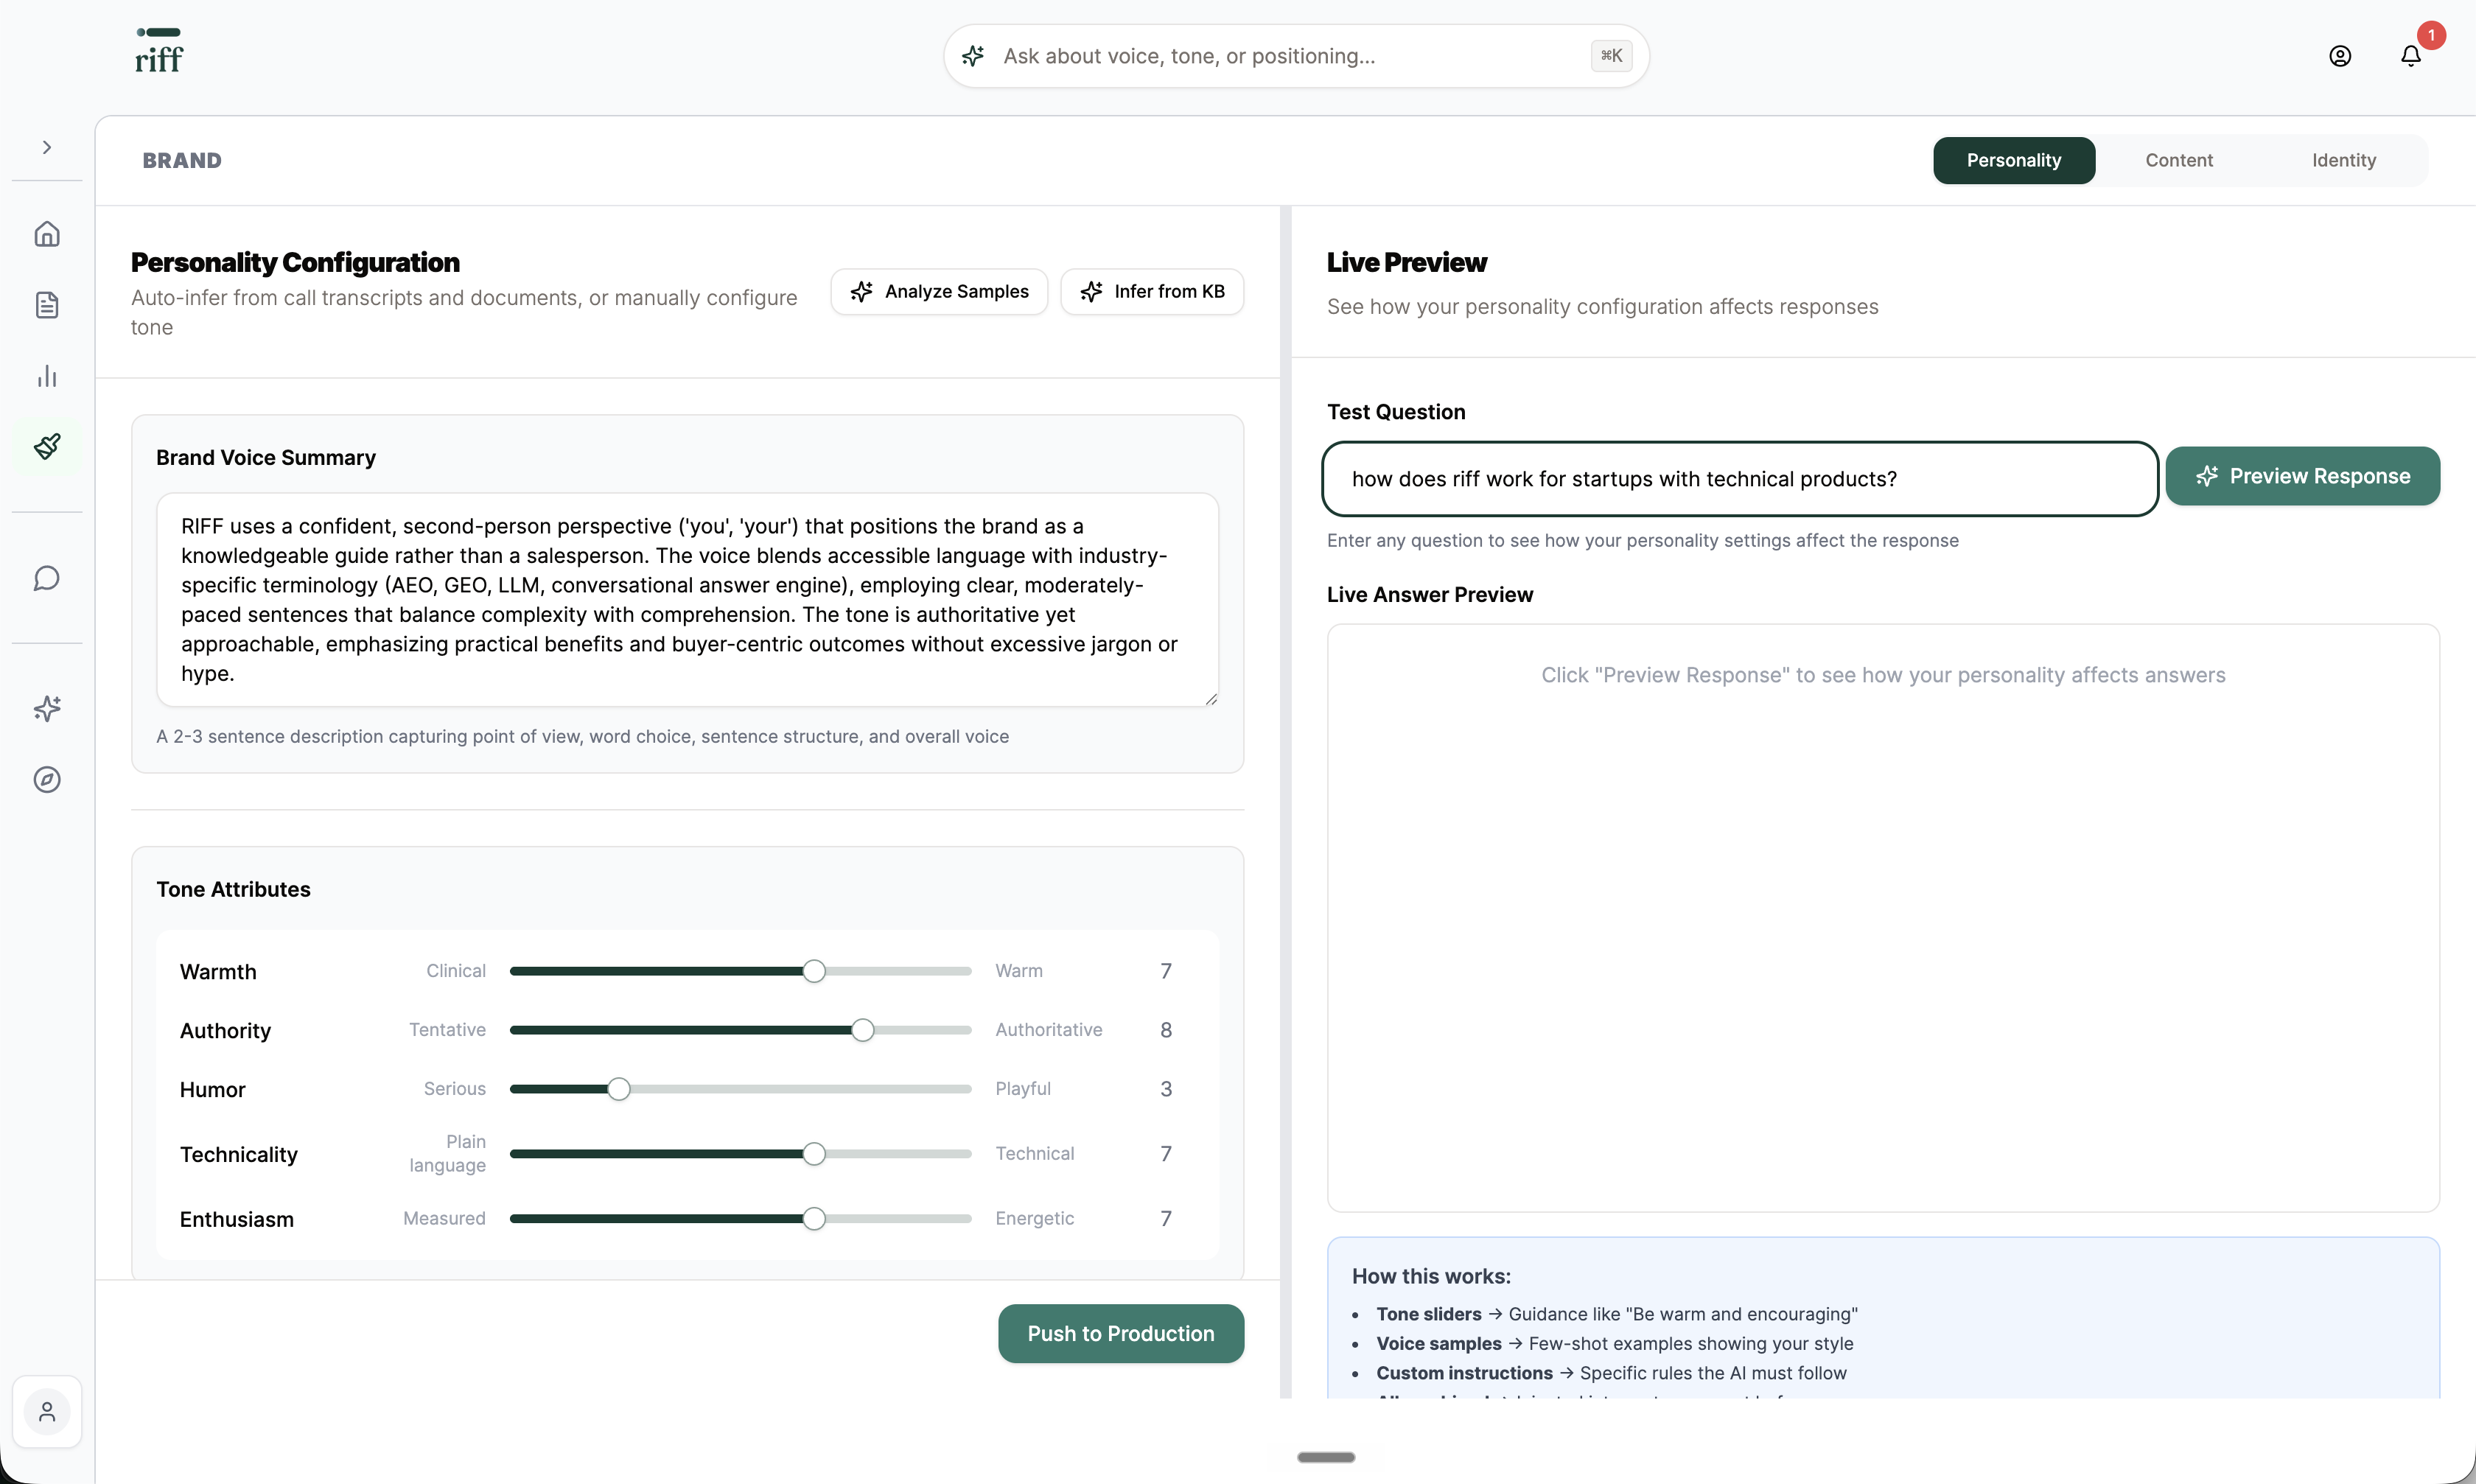Viewport: 2476px width, 1484px height.
Task: Click the Playful slider end label
Action: click(x=1023, y=1089)
